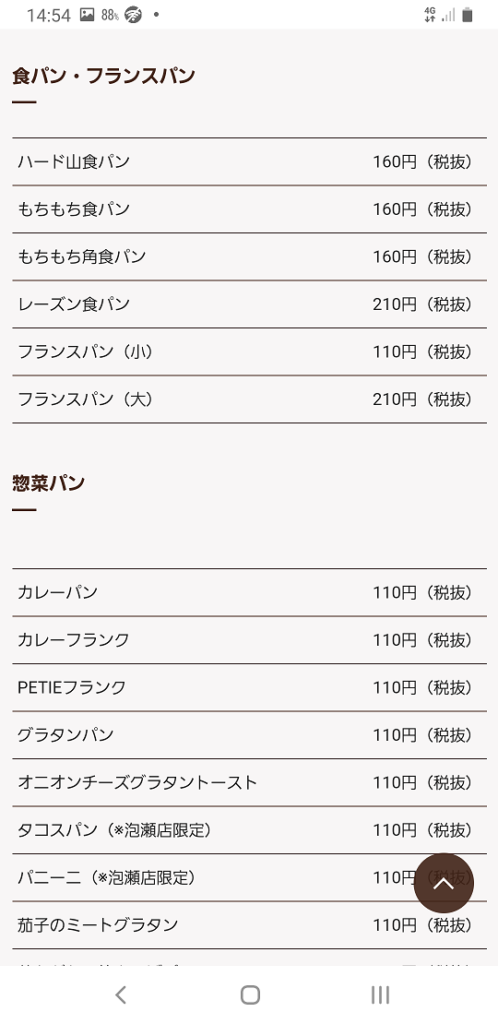The image size is (498, 1024).
Task: Select the ハード山食パン row
Action: (249, 162)
